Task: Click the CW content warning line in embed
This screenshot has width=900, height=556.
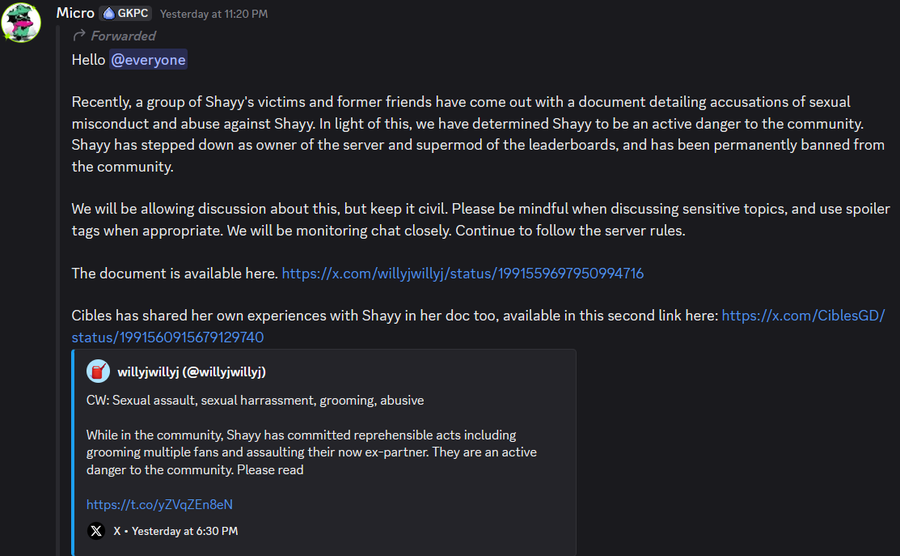Action: [x=255, y=400]
